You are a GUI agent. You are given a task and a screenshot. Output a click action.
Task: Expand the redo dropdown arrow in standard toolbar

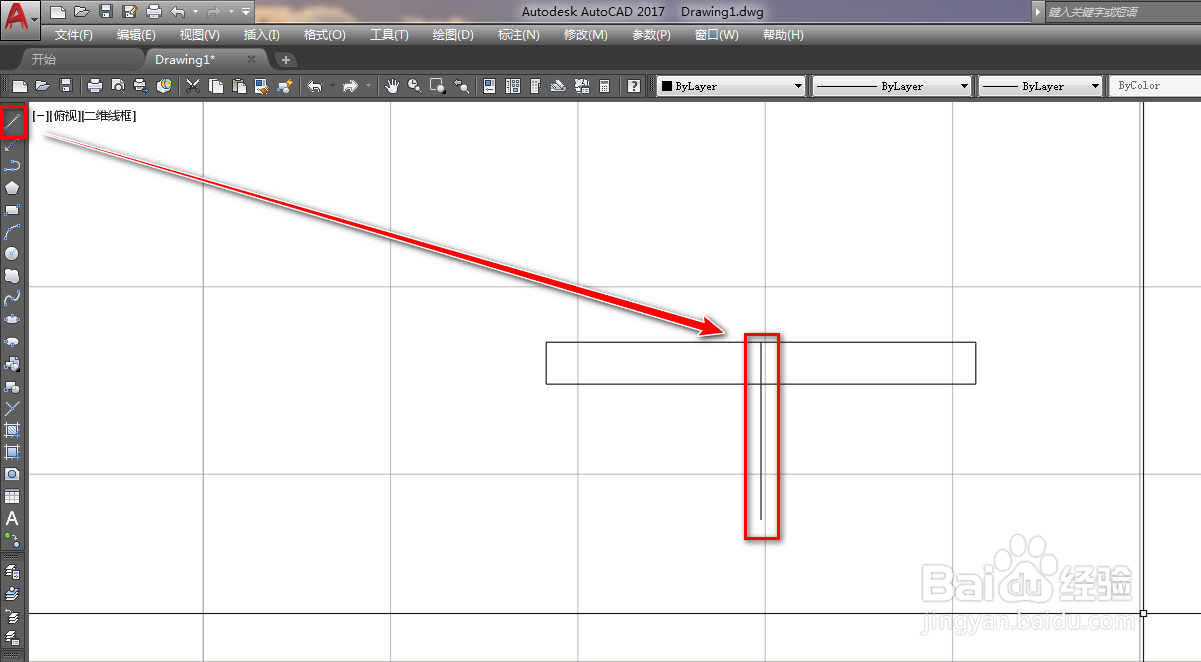click(x=369, y=87)
